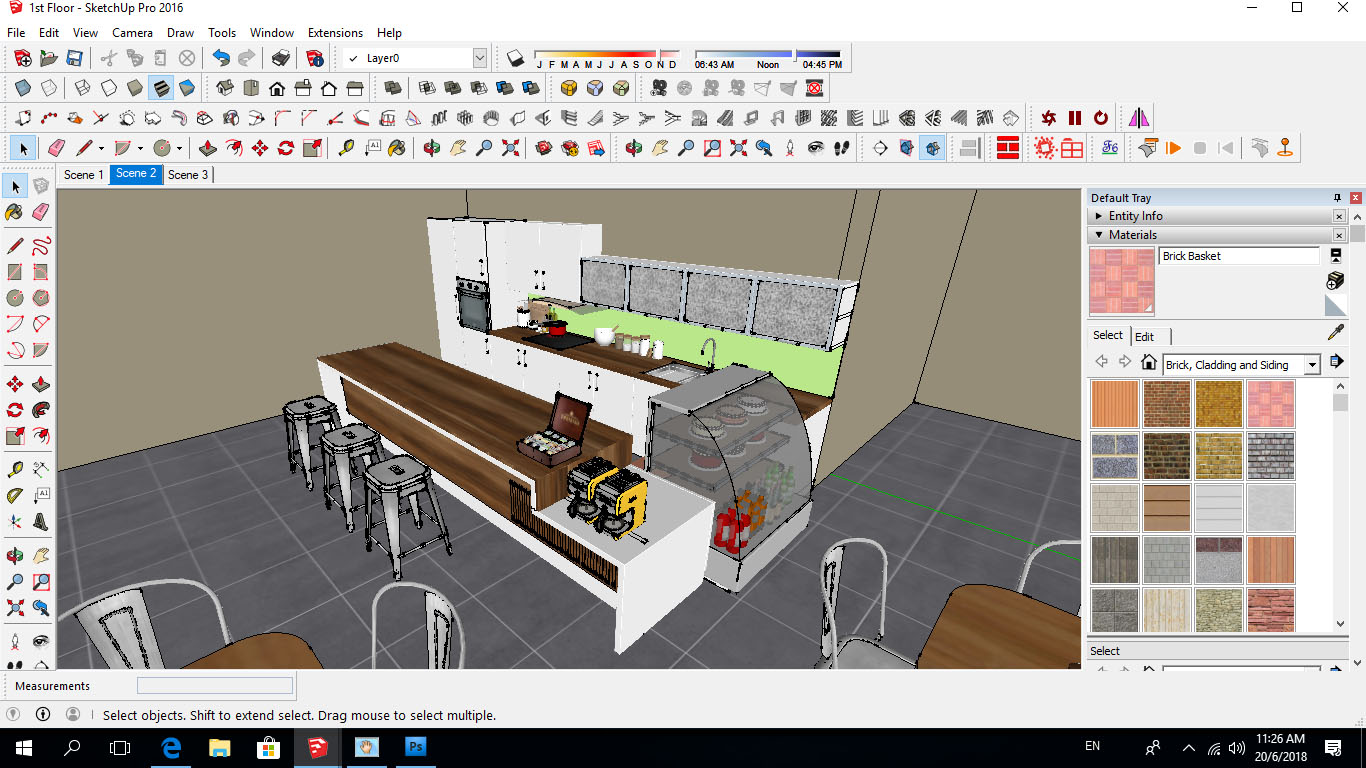Screen dimensions: 1366x768
Task: Enable Shaded With Textures style
Action: (161, 88)
